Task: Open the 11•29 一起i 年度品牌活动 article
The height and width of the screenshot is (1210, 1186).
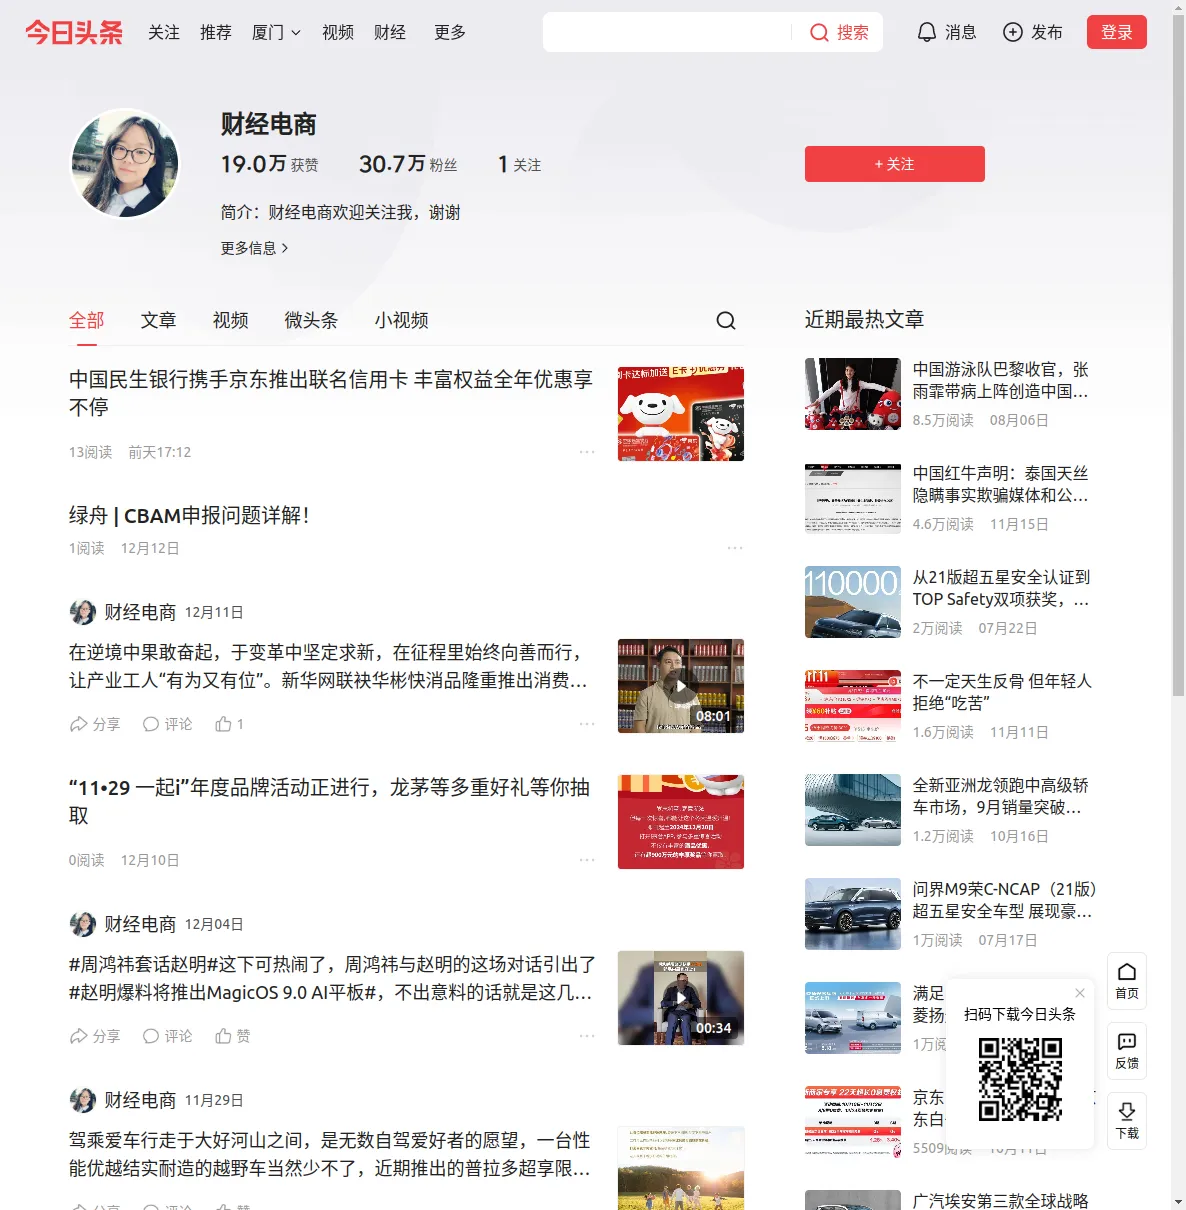Action: pyautogui.click(x=331, y=801)
